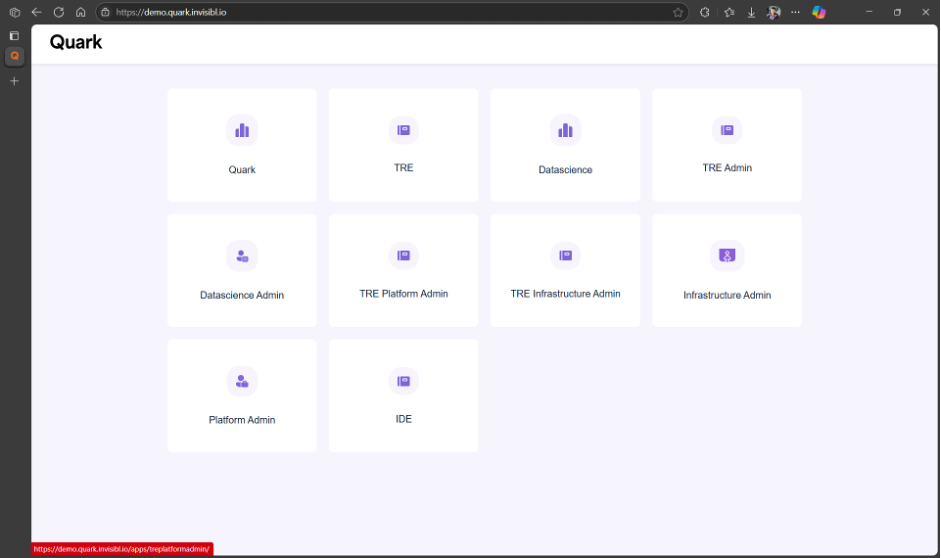Click the TRE Infrastructure Admin icon
The width and height of the screenshot is (941, 558).
[x=565, y=255]
